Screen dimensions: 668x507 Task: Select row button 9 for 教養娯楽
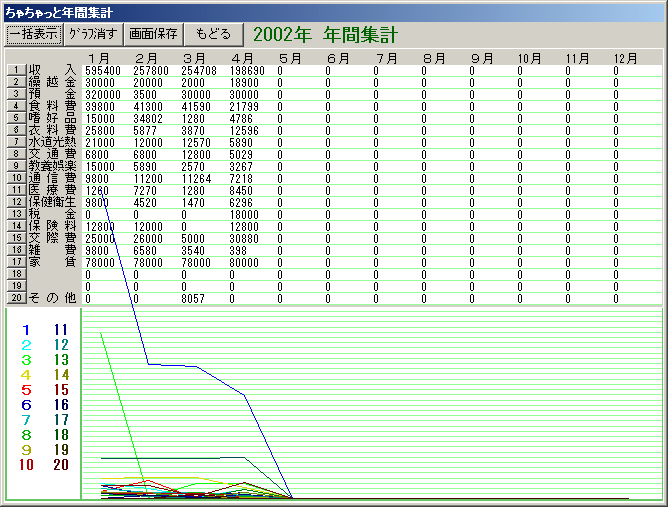tap(16, 166)
